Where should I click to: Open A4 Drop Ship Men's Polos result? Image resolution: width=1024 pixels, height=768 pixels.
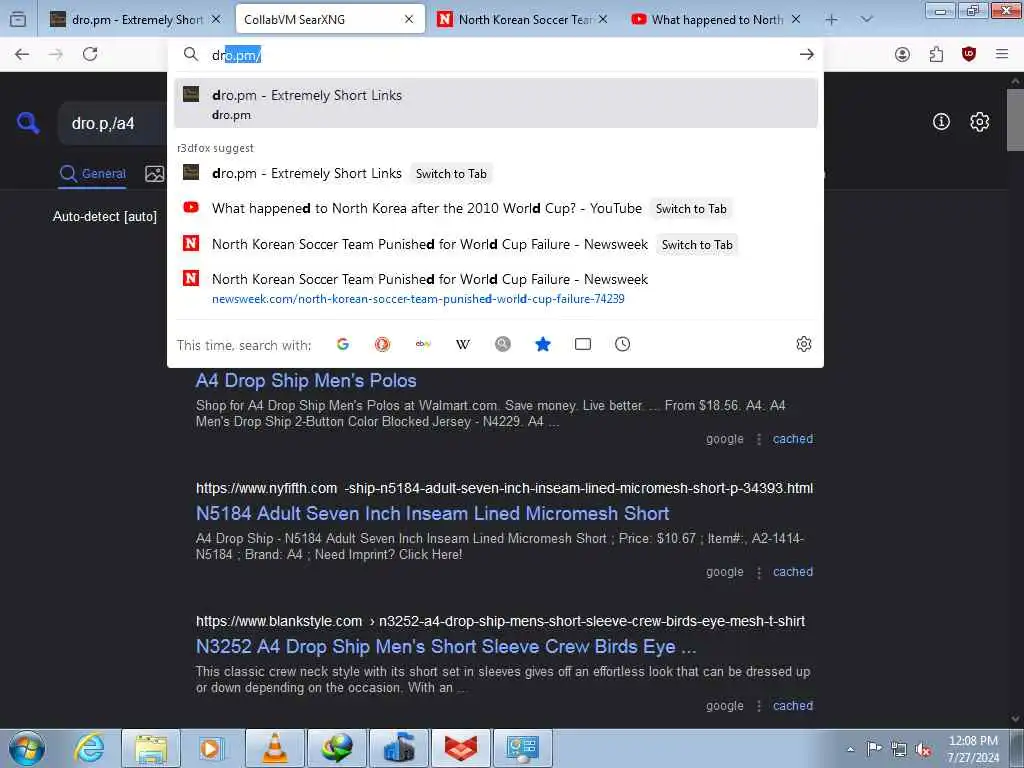pyautogui.click(x=306, y=380)
